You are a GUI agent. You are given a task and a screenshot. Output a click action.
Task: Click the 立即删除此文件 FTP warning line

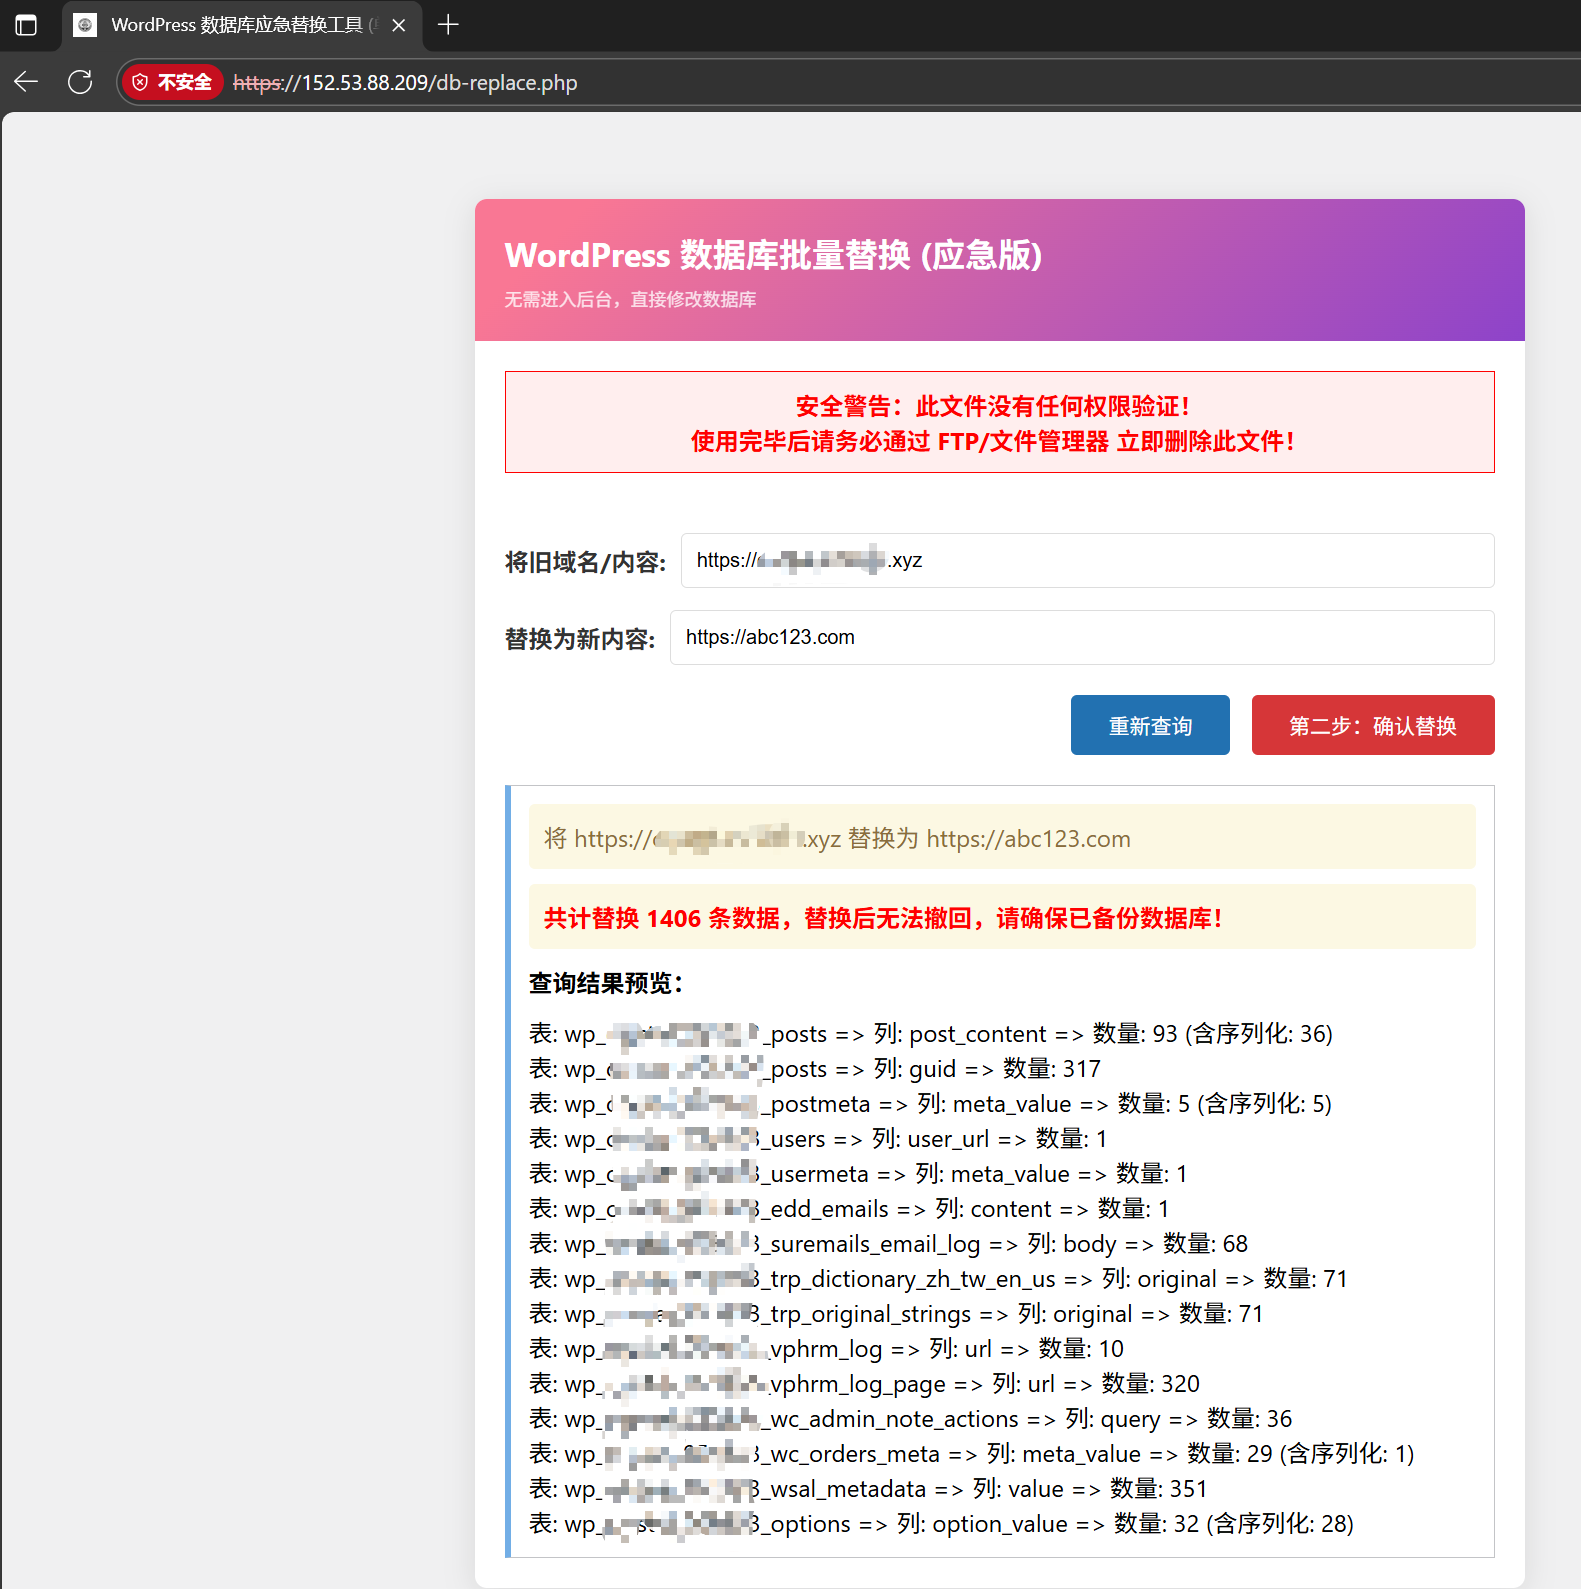[993, 441]
